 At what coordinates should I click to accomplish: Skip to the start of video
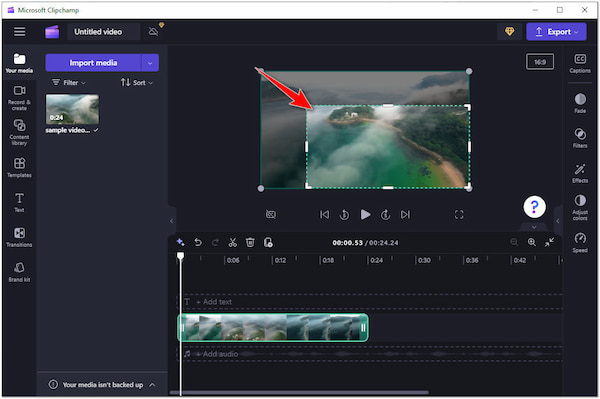[x=324, y=215]
